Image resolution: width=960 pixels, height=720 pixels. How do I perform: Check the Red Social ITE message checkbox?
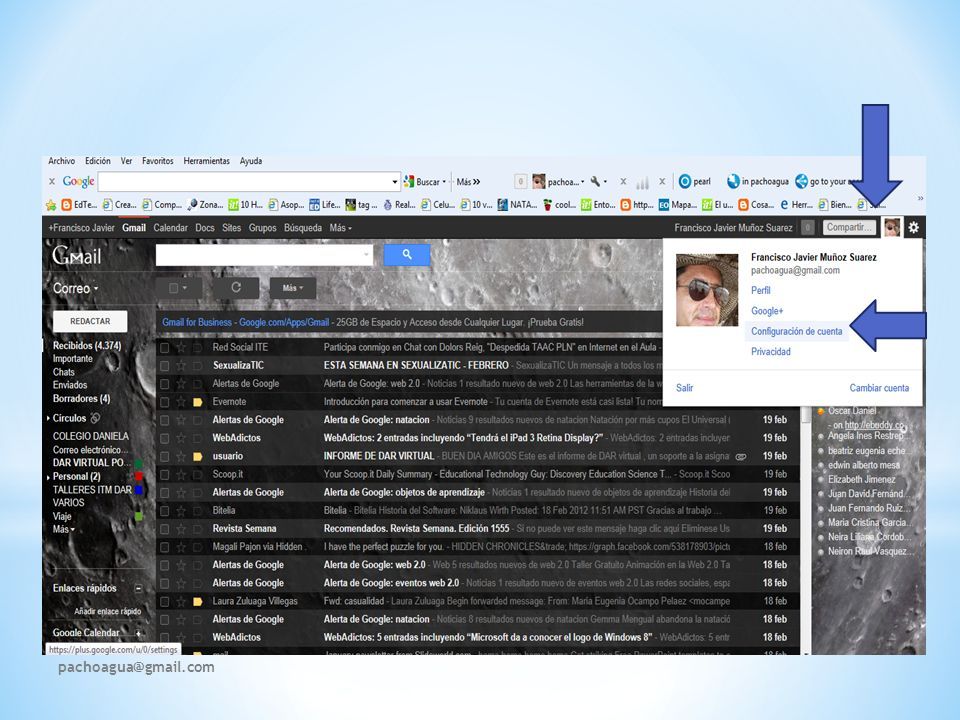(164, 348)
